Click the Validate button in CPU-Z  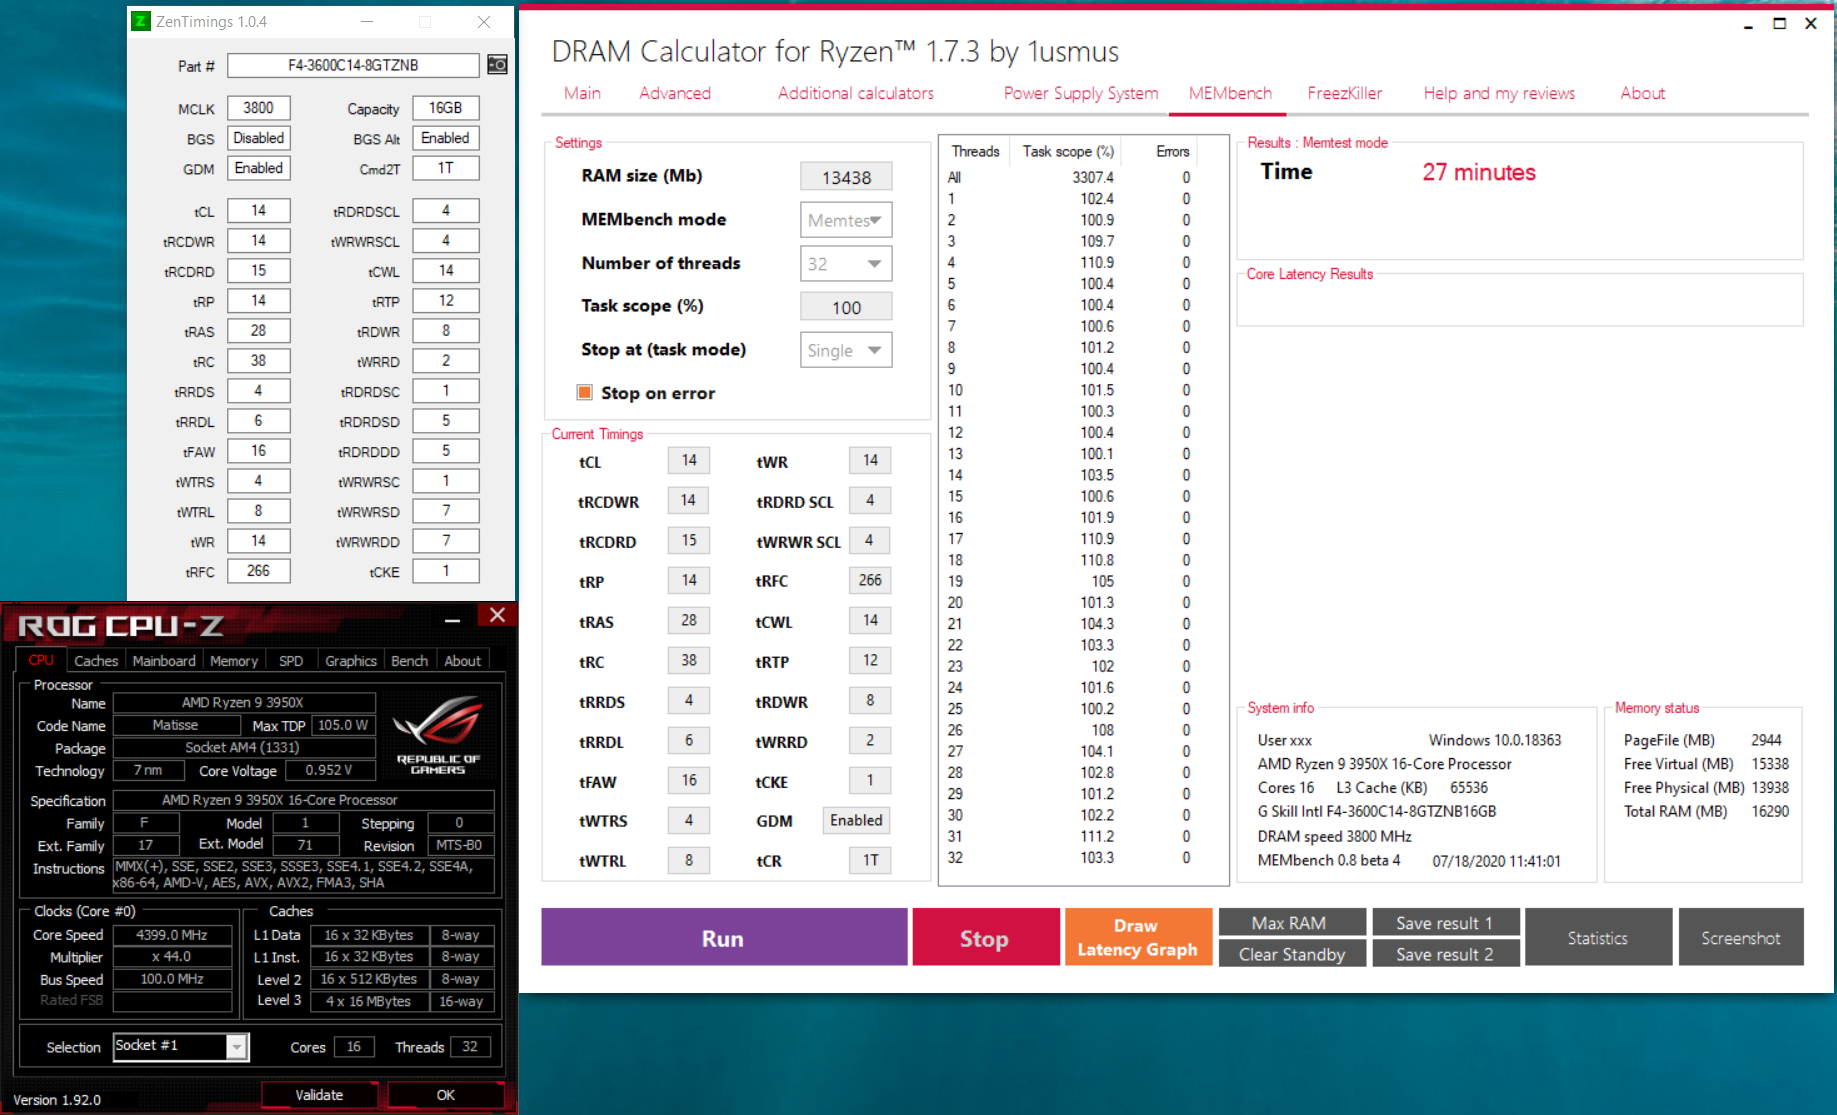pos(319,1095)
